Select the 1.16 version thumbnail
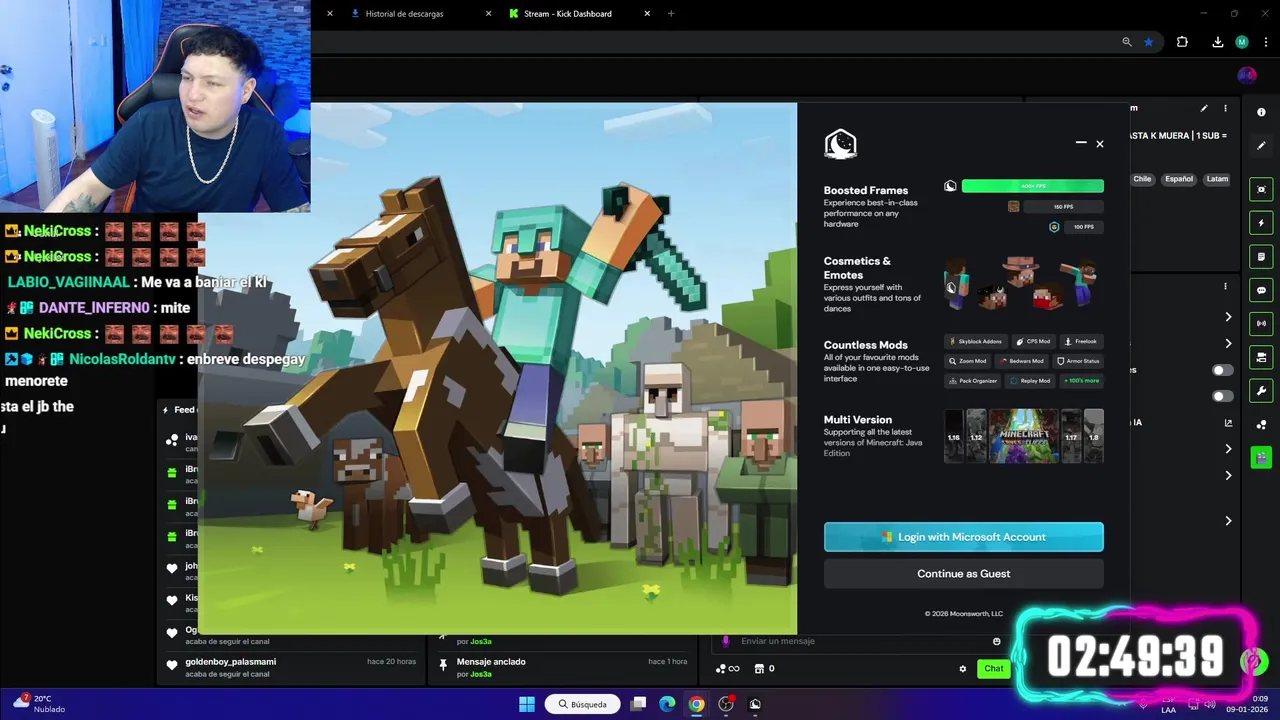 (953, 436)
